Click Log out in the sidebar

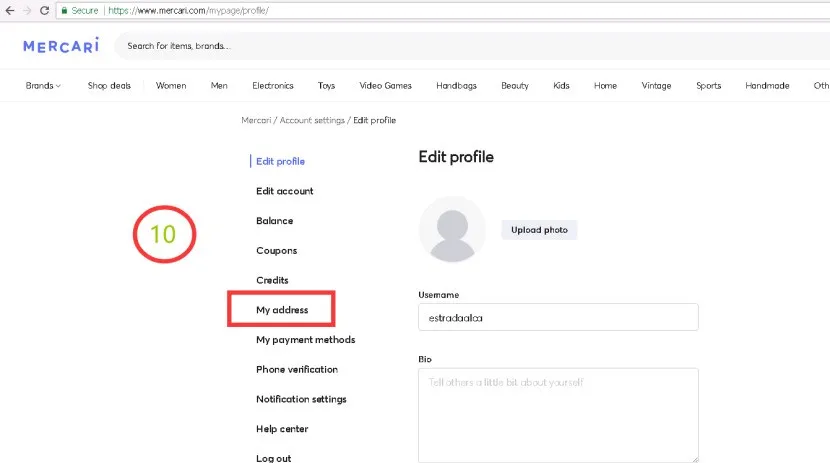(x=274, y=458)
